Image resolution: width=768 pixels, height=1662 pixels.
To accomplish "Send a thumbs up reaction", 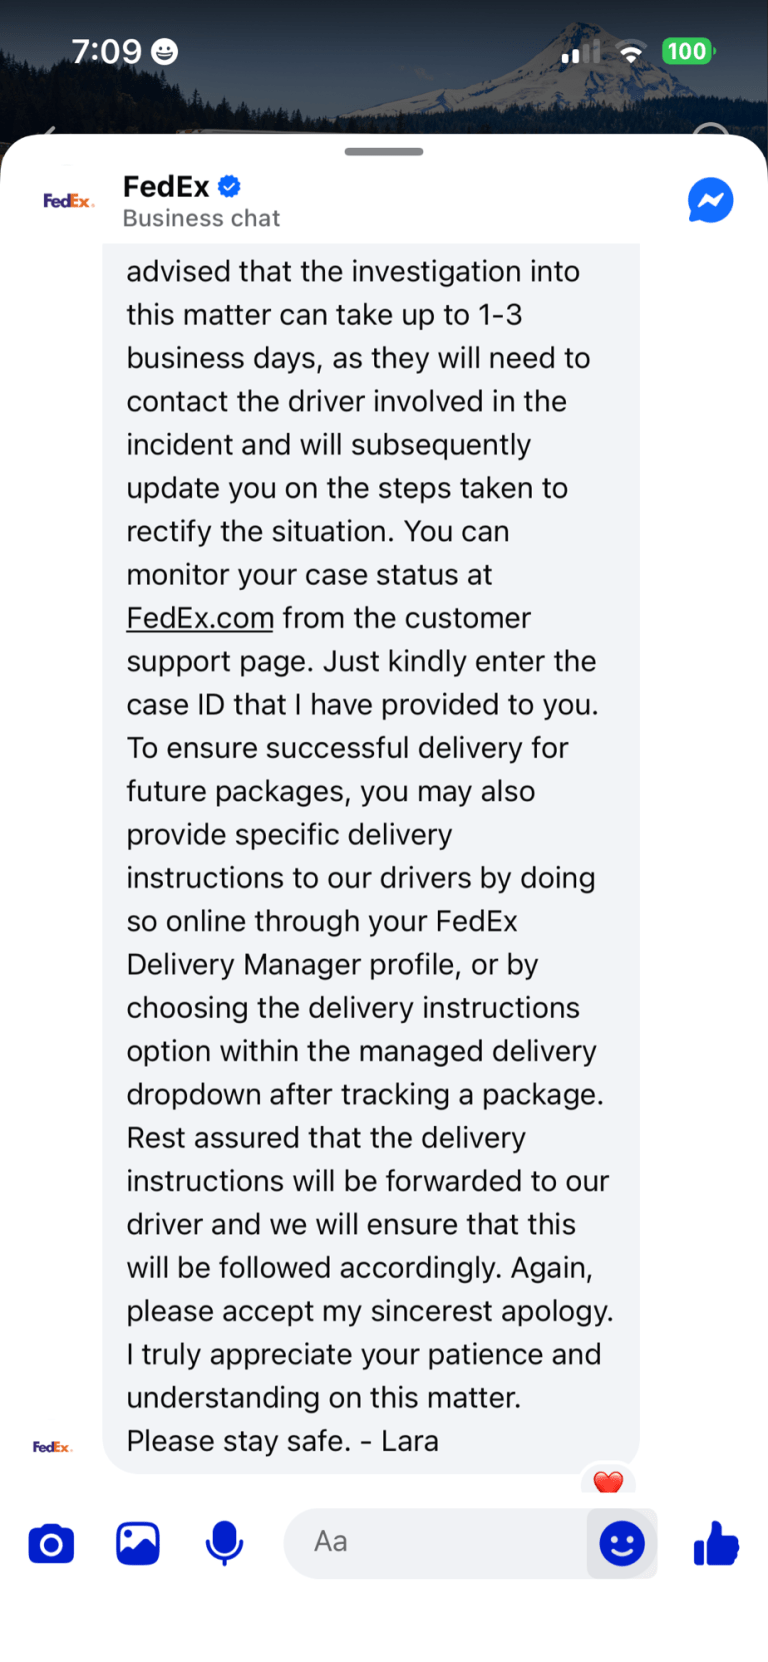I will pyautogui.click(x=714, y=1543).
